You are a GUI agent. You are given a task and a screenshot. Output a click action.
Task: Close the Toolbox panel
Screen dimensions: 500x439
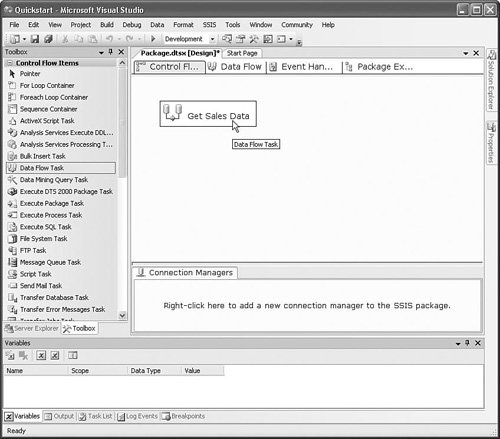click(121, 52)
